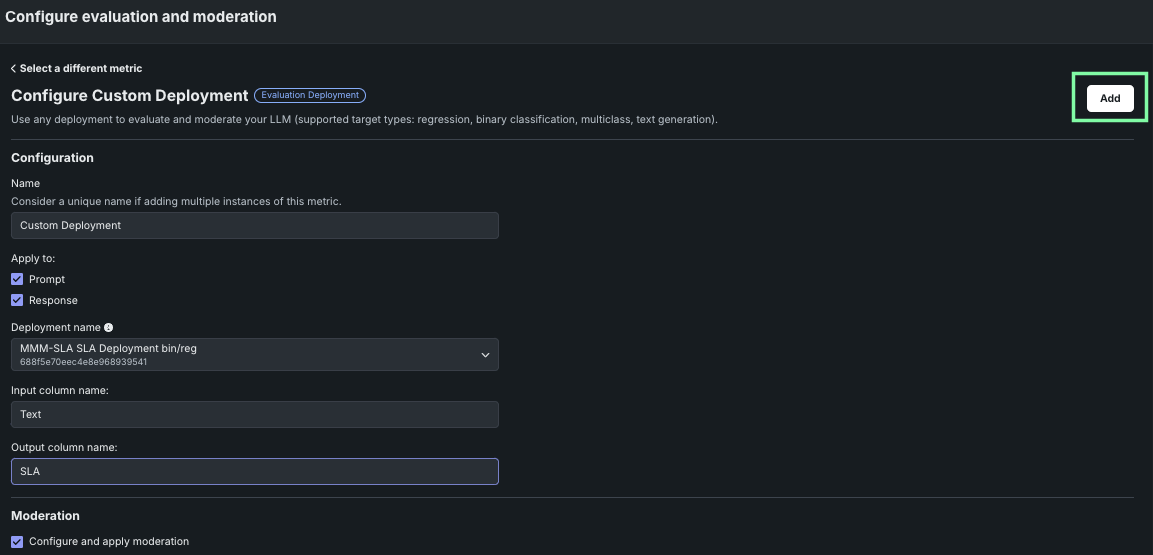The width and height of the screenshot is (1153, 555).
Task: Click the Evaluation Deployment badge
Action: click(310, 96)
